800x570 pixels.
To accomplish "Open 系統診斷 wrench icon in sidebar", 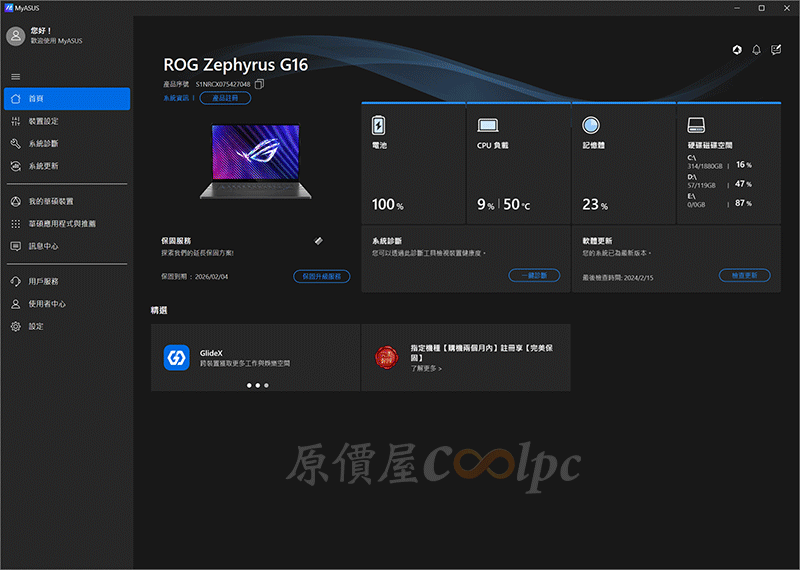I will [x=16, y=143].
